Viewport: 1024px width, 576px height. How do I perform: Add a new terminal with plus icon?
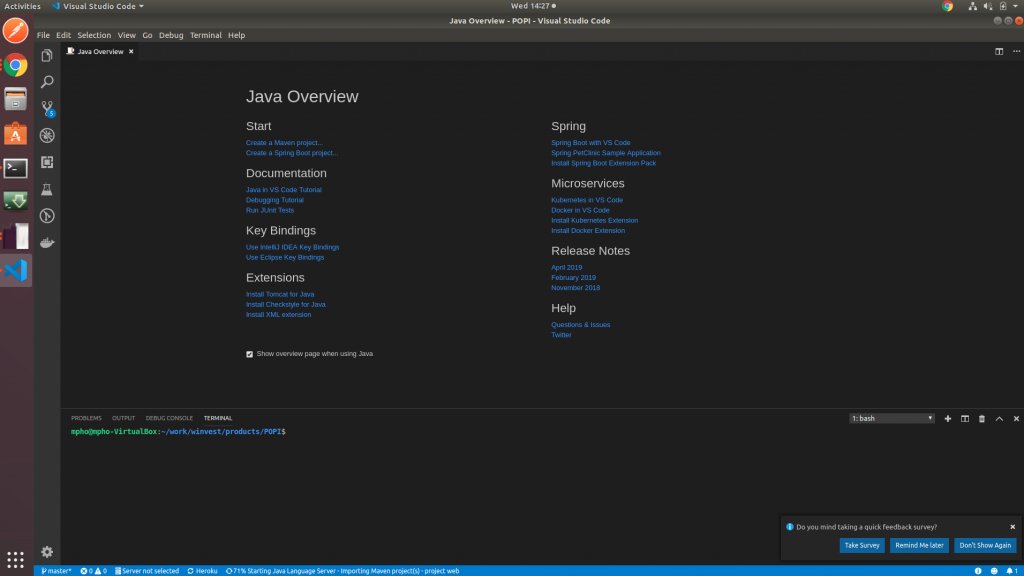(948, 418)
